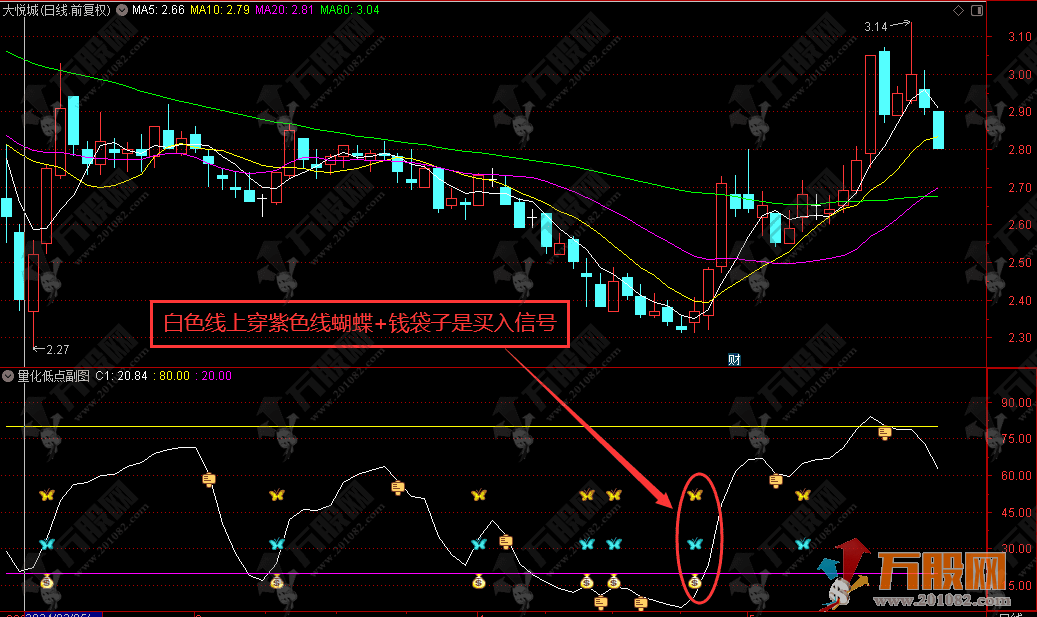Select the leftmost yellow butterfly signal

46,495
